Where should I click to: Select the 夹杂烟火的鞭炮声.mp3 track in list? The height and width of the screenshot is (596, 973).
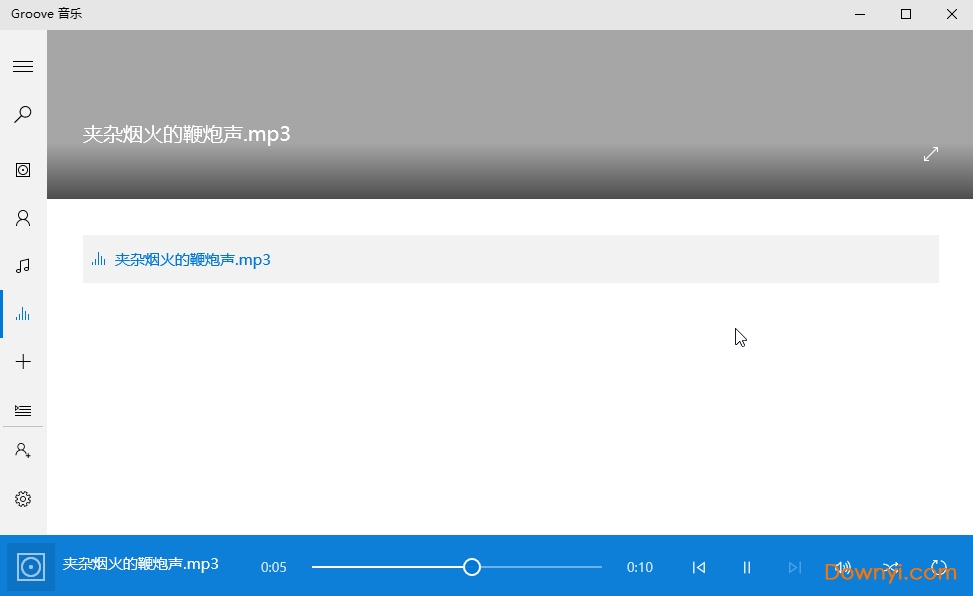pyautogui.click(x=193, y=259)
